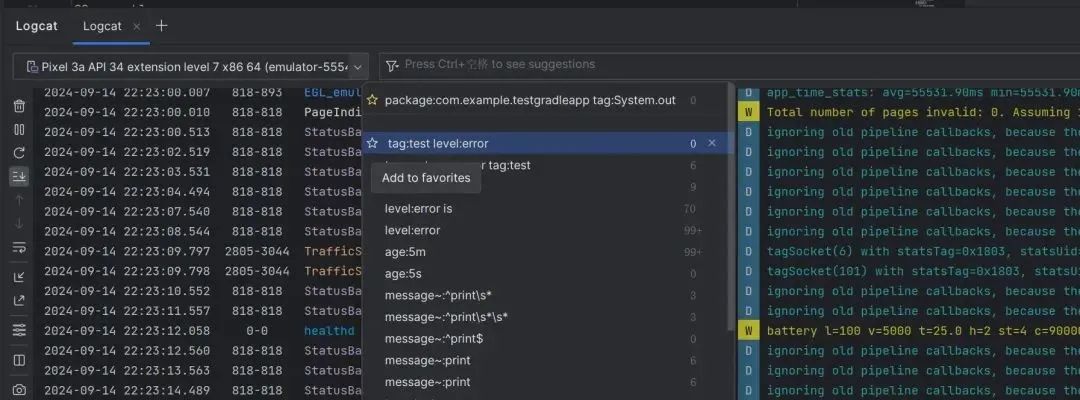The width and height of the screenshot is (1080, 400).
Task: Restart Logcat with the circular arrow icon
Action: 19,153
